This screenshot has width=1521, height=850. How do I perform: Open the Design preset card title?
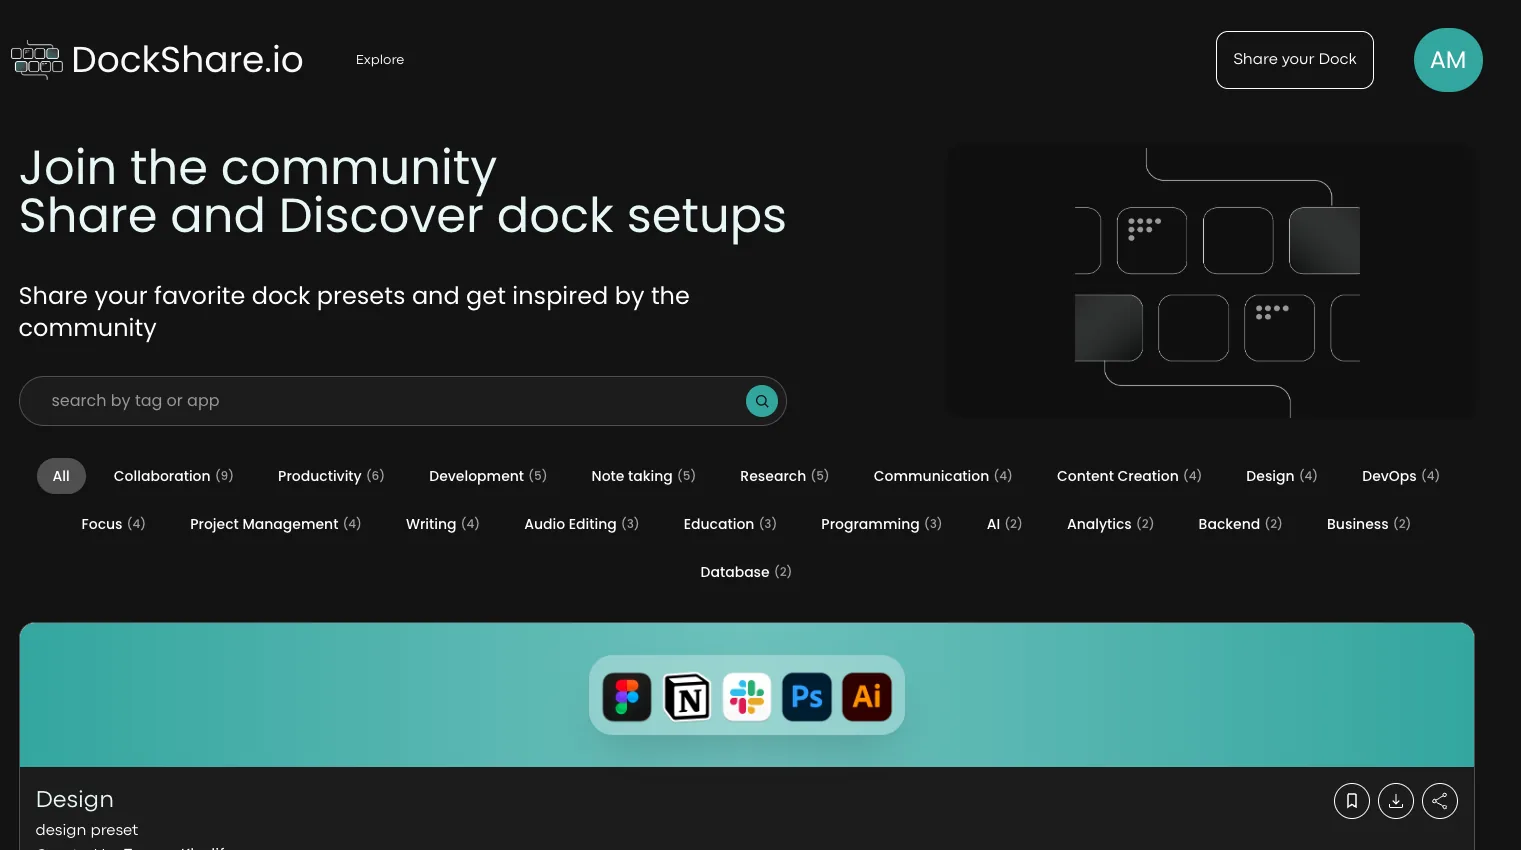75,799
